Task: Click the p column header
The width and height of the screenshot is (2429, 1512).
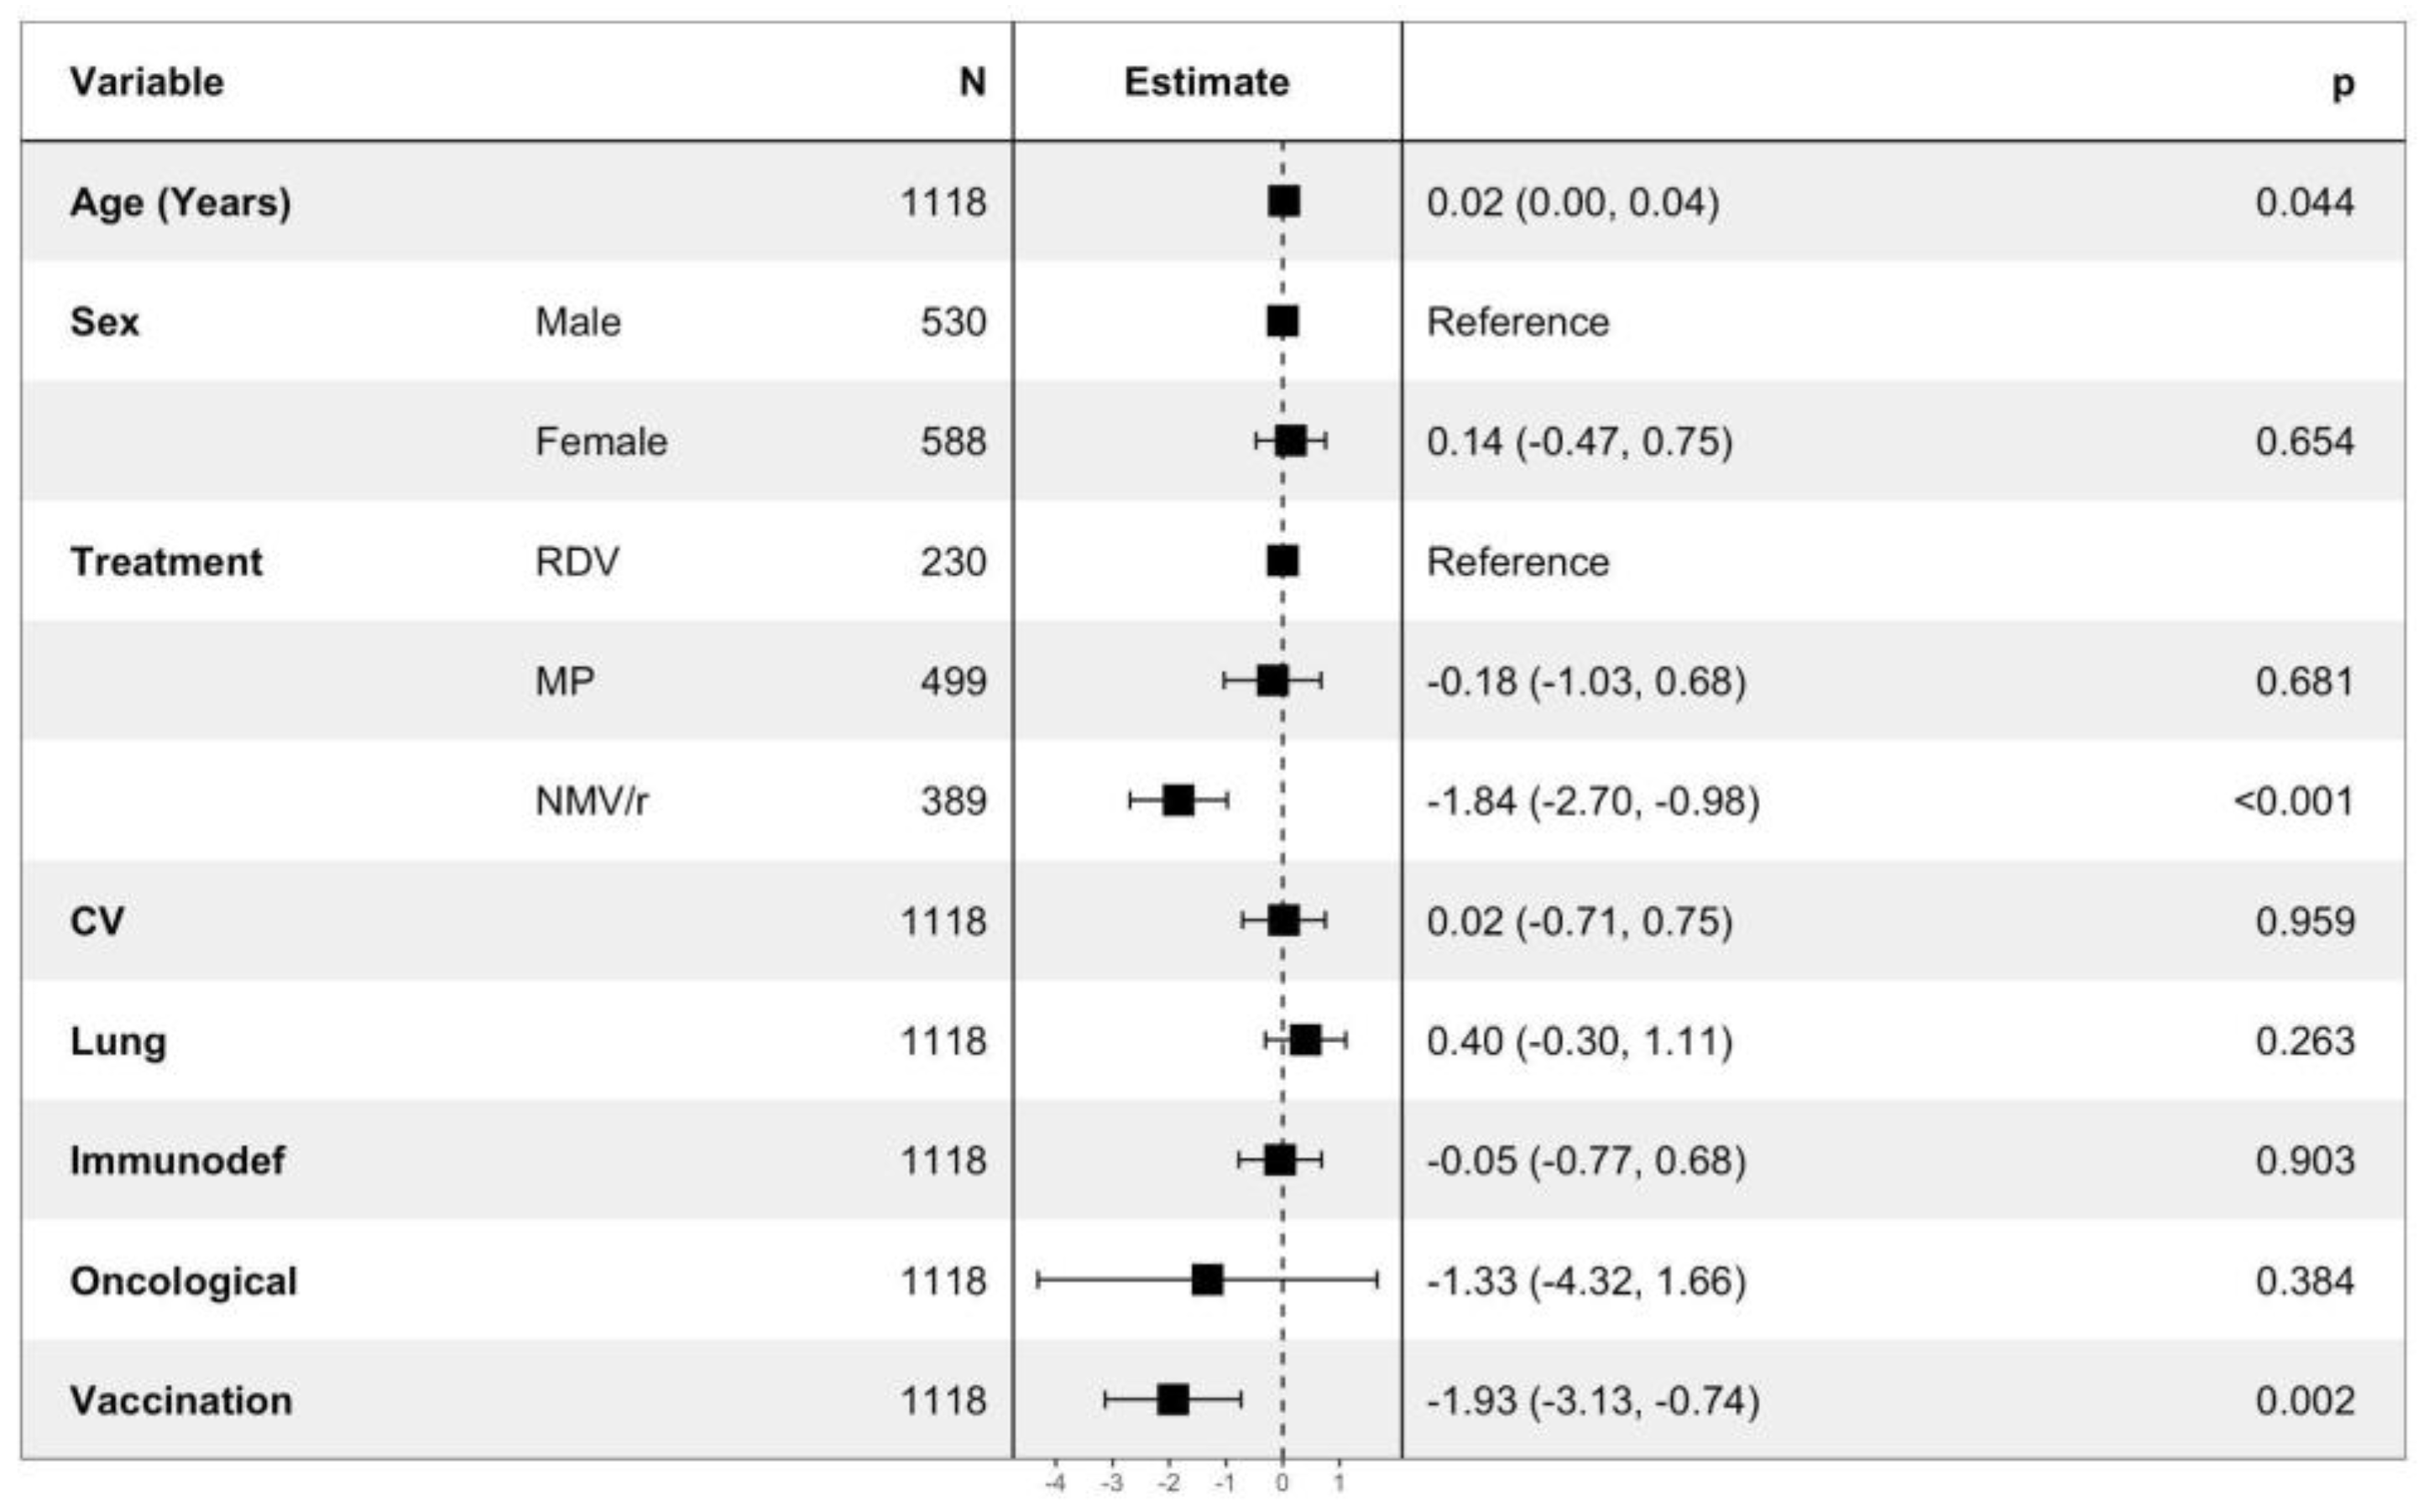Action: click(x=2342, y=84)
